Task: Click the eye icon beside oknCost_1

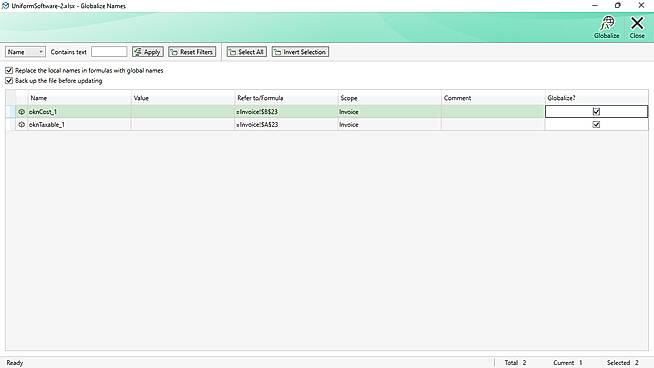Action: [22, 112]
